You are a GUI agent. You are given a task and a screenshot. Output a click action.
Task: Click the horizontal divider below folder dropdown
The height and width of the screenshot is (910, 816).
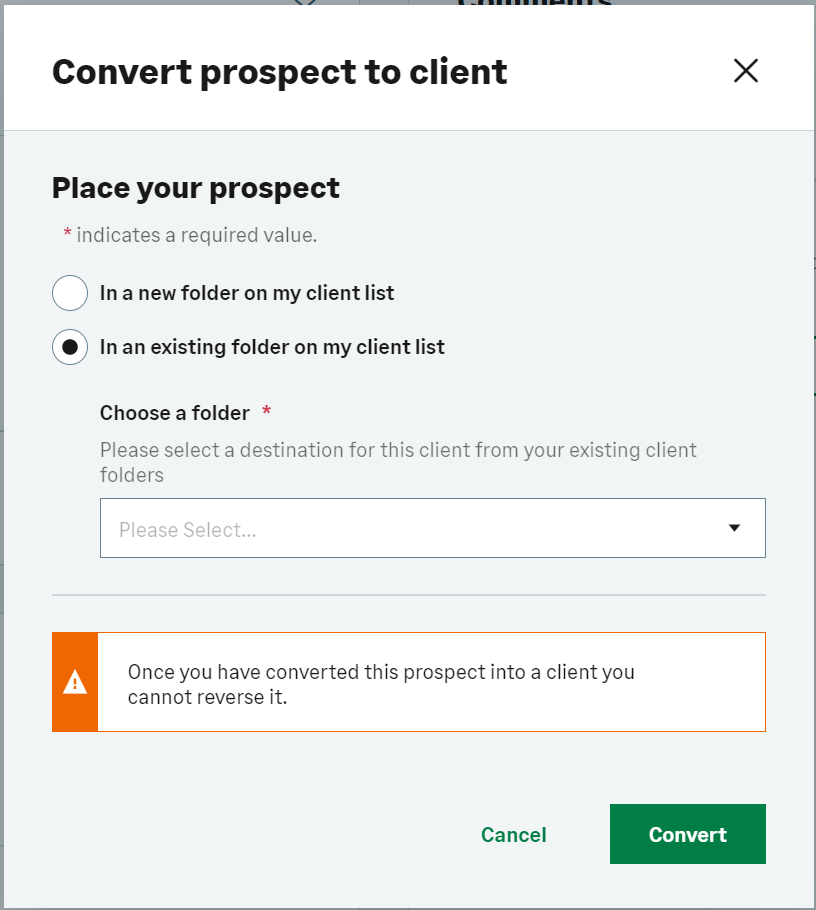(408, 595)
